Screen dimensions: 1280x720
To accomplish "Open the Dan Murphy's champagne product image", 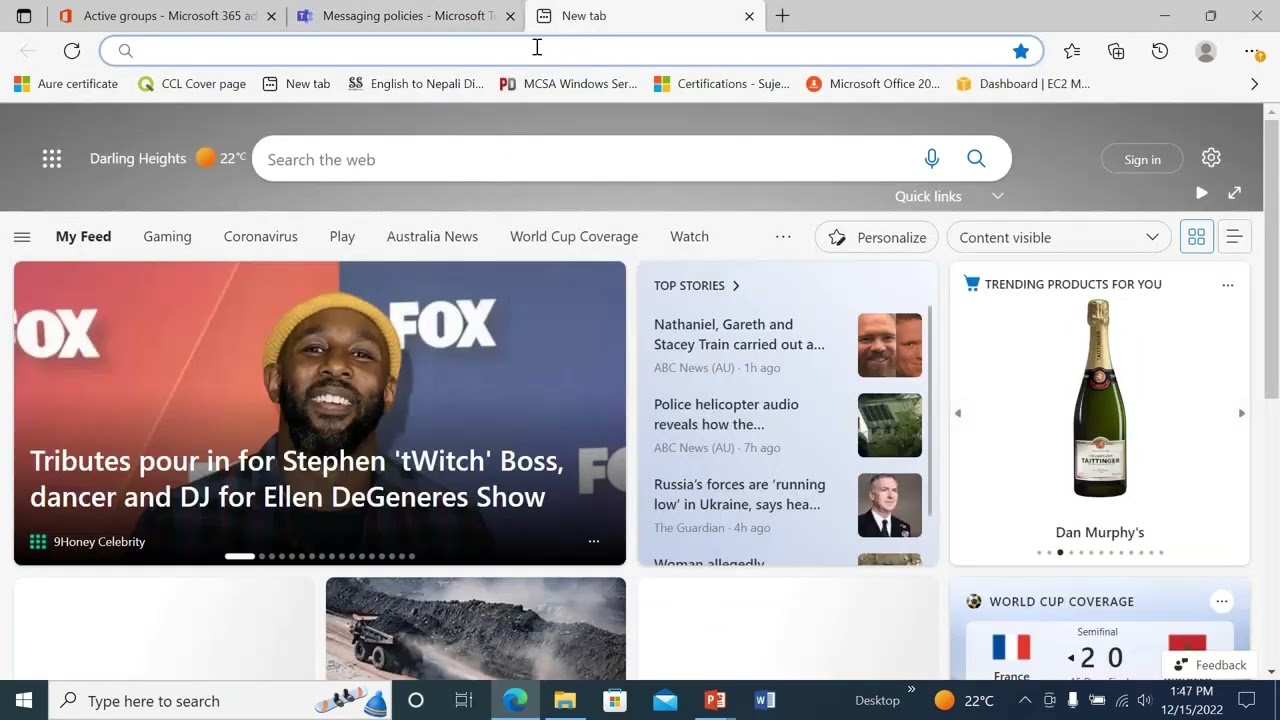I will tap(1100, 398).
